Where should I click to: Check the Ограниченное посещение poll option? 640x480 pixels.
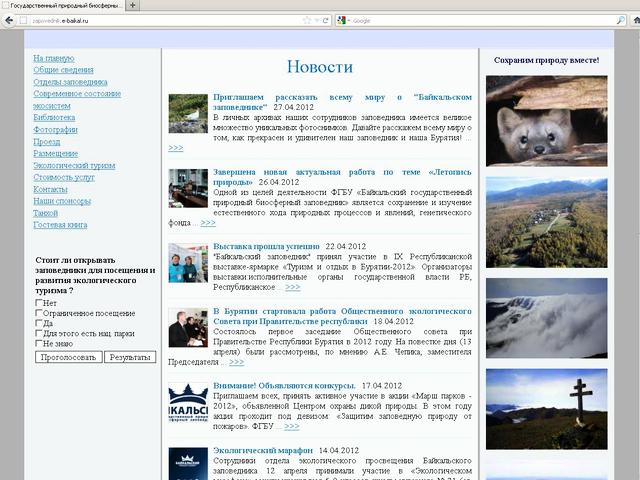[x=39, y=313]
